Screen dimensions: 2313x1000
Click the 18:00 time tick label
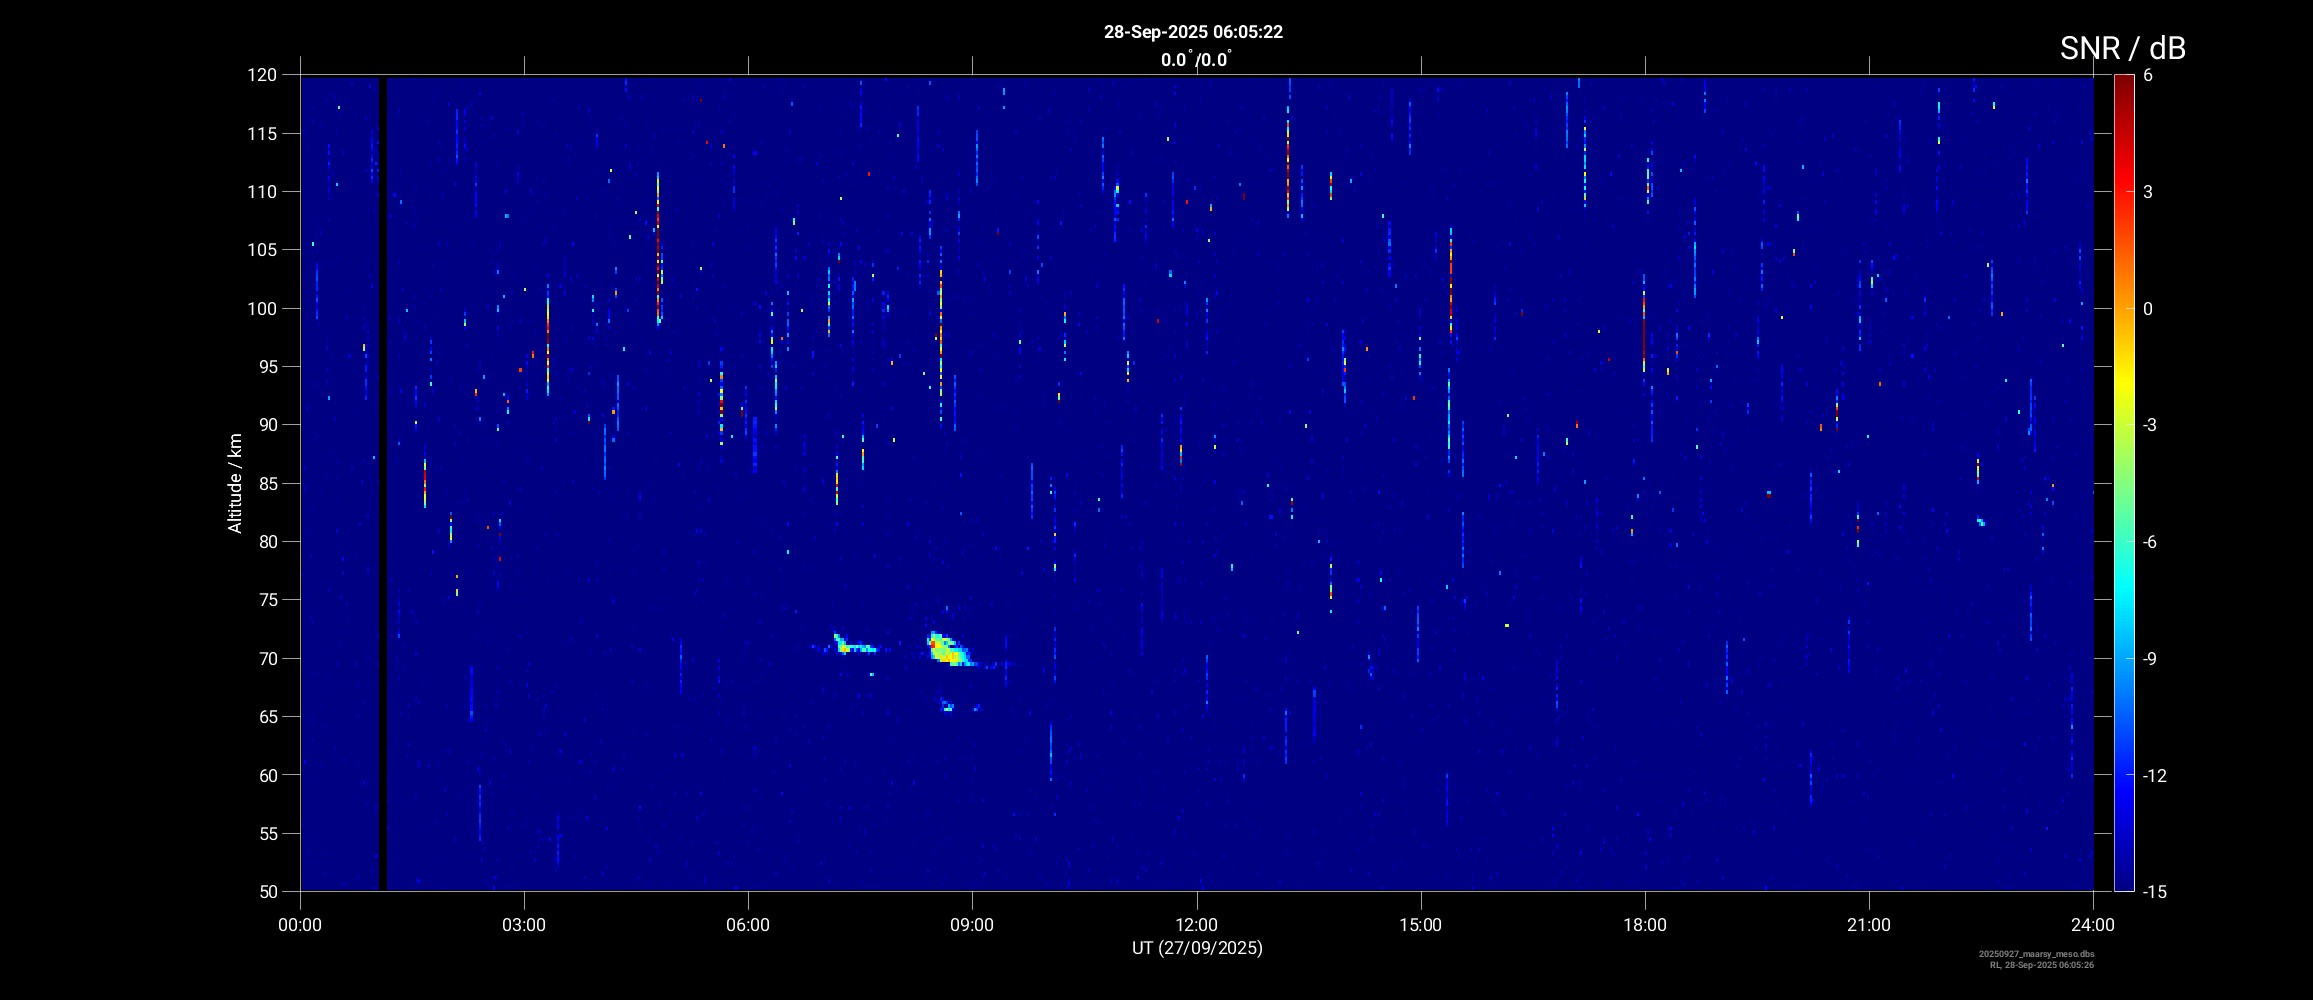pos(1644,925)
